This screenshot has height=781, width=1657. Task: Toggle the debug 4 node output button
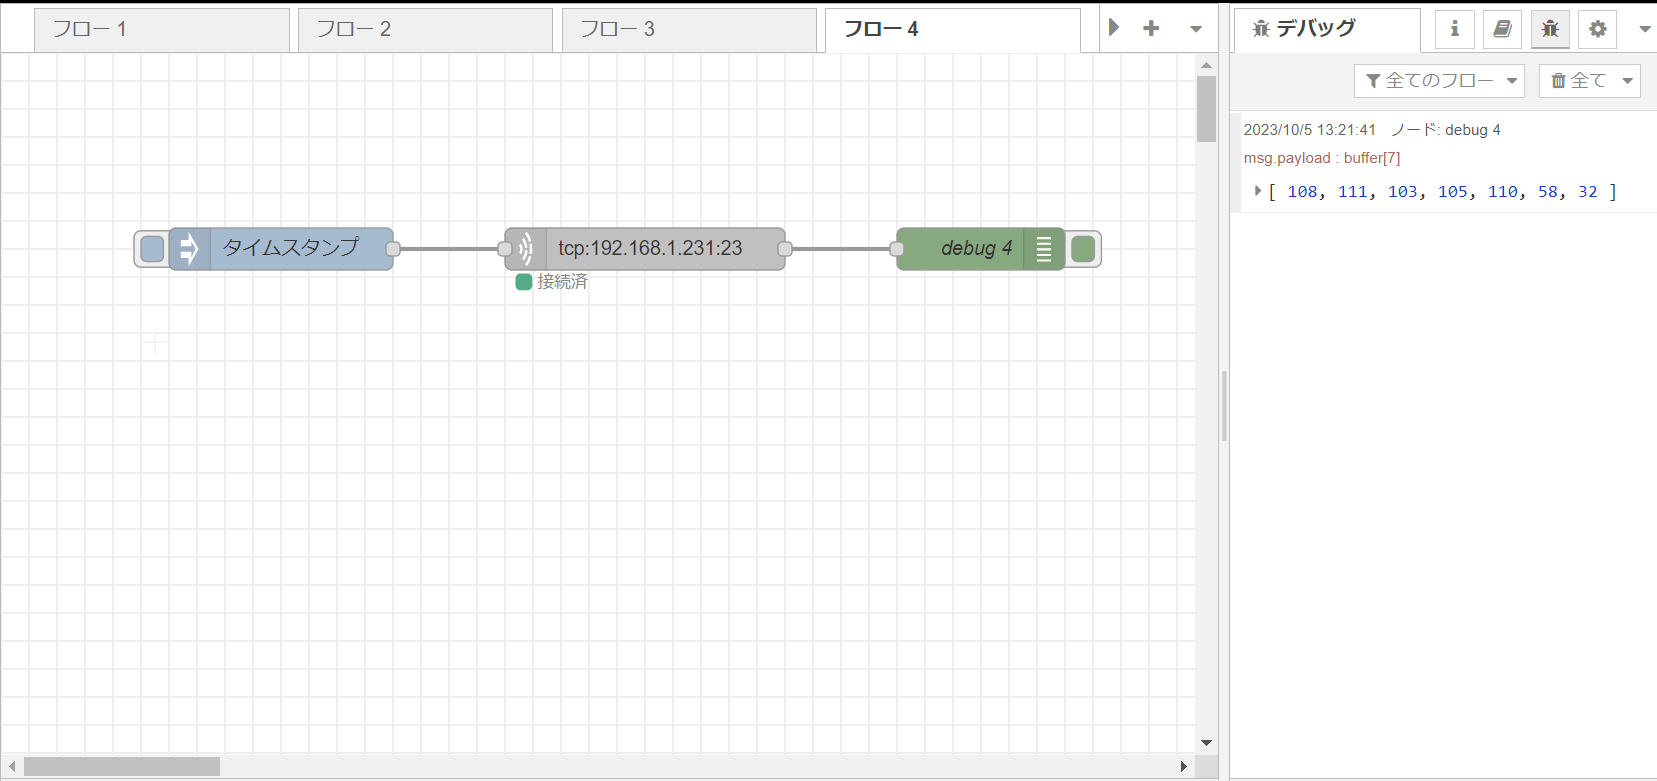(x=1083, y=249)
